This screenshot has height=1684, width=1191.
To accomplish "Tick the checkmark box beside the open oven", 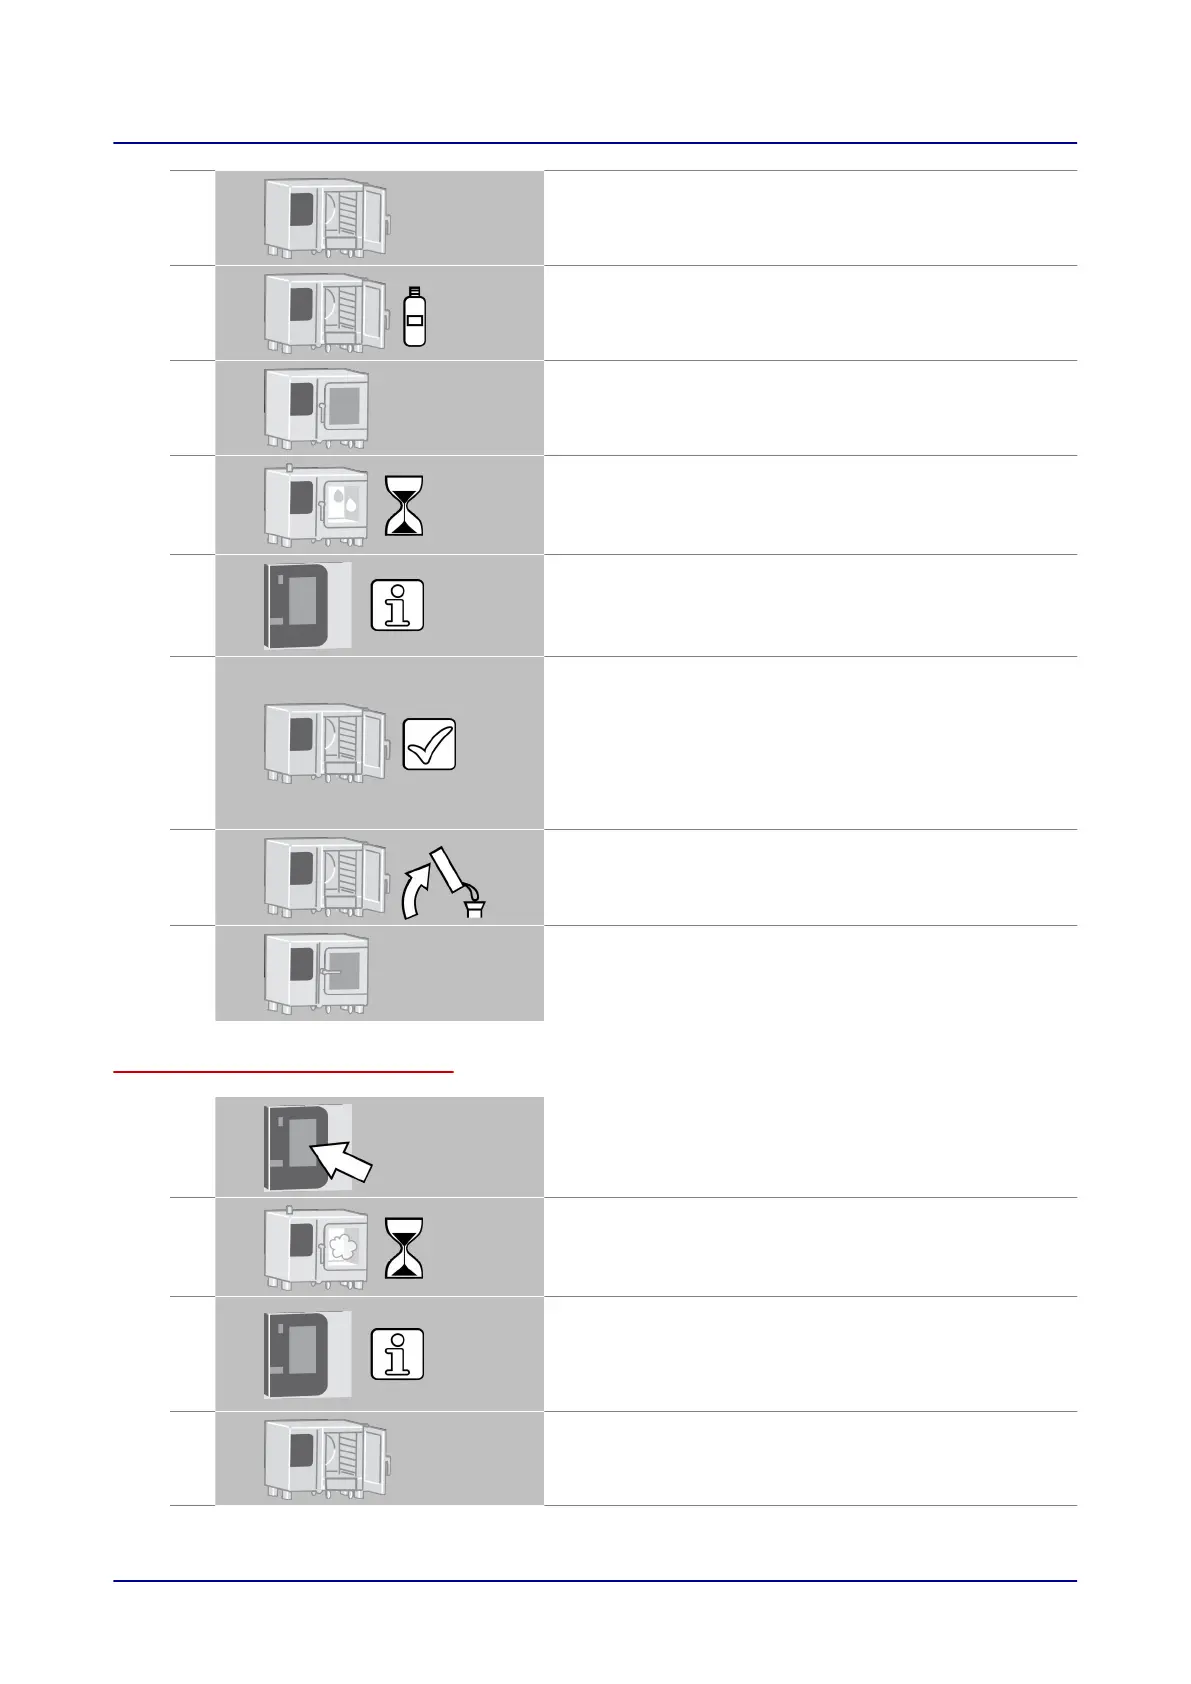I will (429, 744).
